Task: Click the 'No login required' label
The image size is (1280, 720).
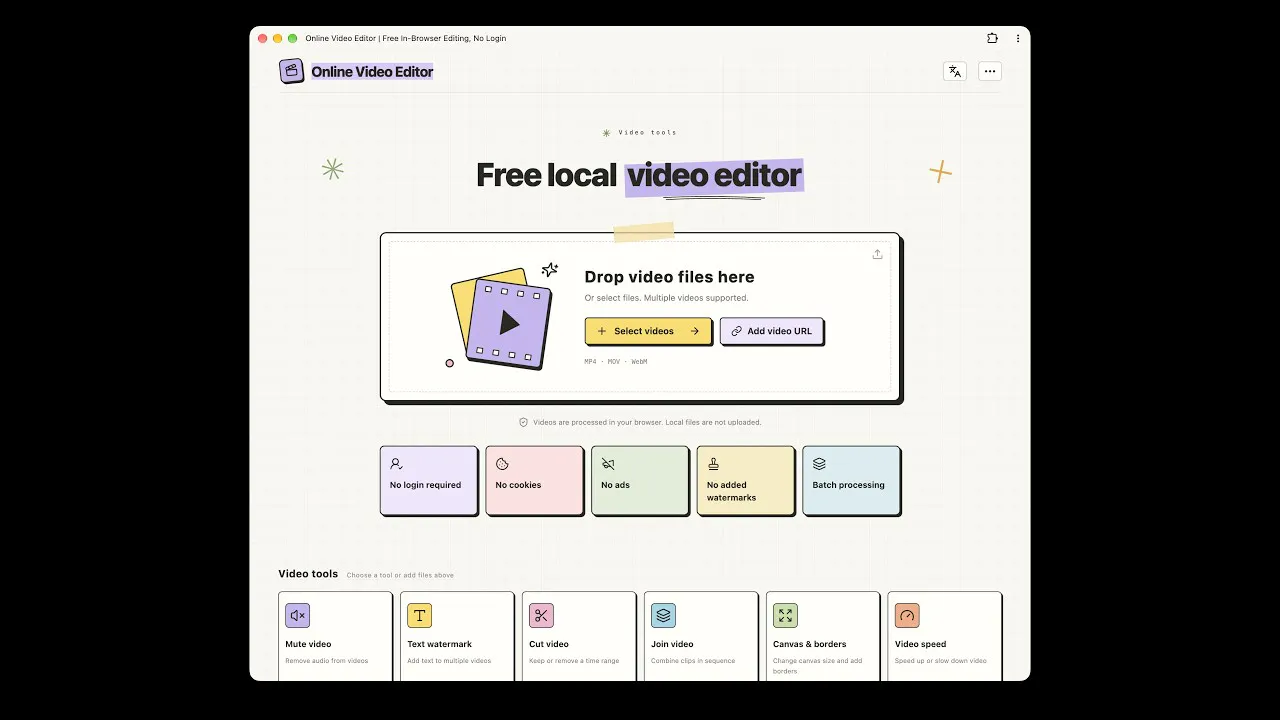Action: pos(425,485)
